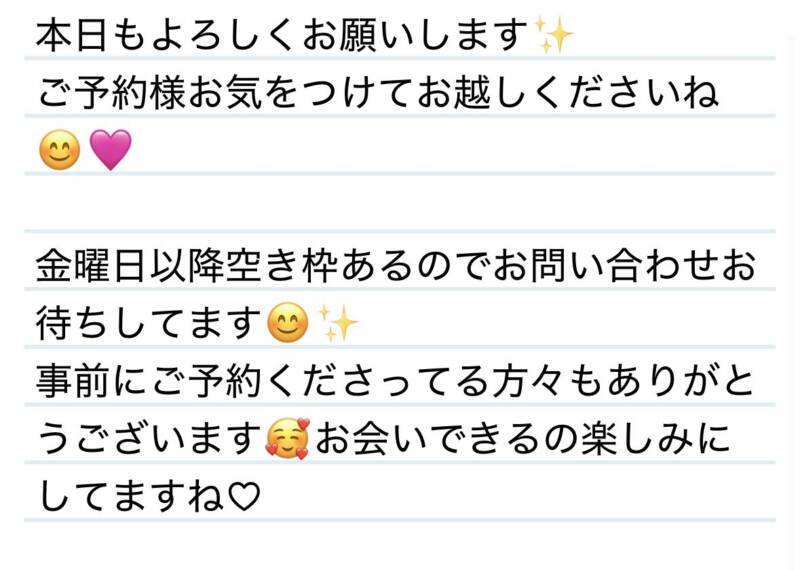Click the sparkles emoji on the first line

click(x=553, y=35)
